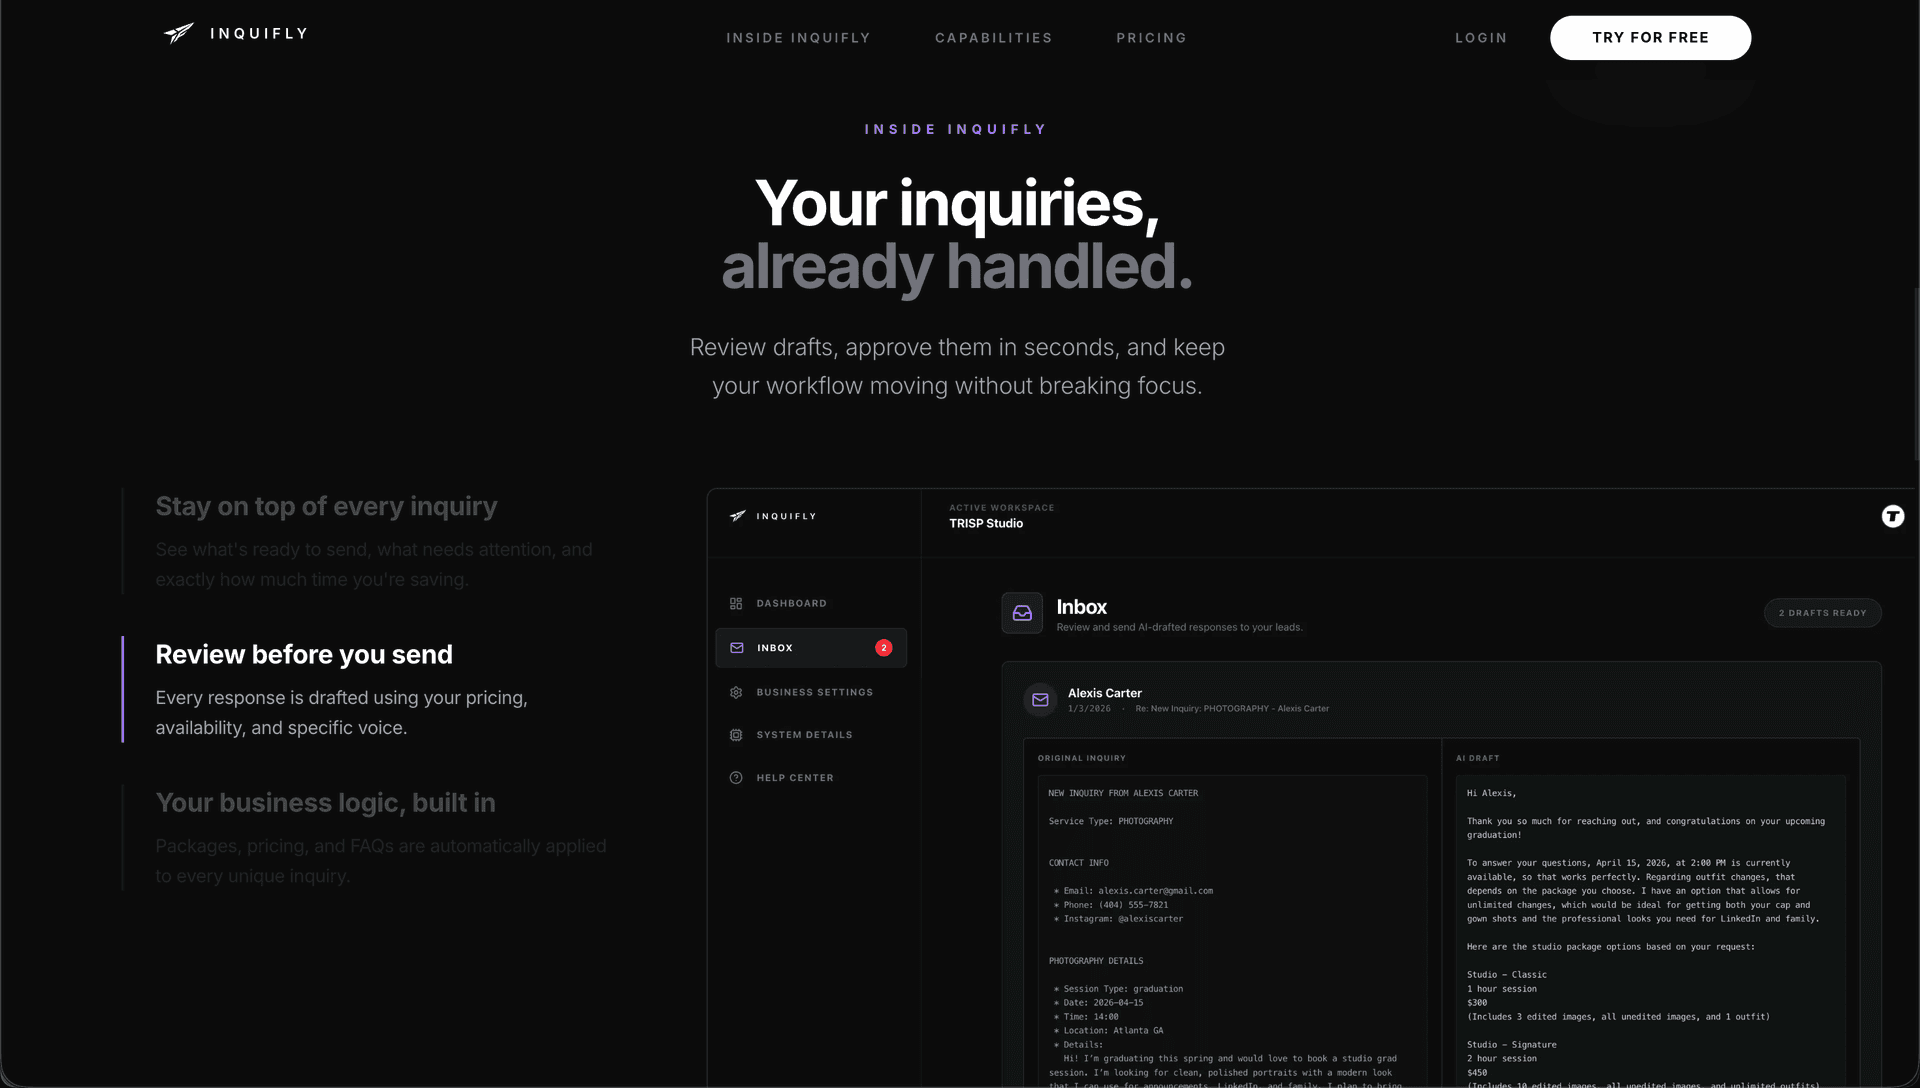Open the Capabilities menu in the navigation
The height and width of the screenshot is (1088, 1920).
point(993,37)
